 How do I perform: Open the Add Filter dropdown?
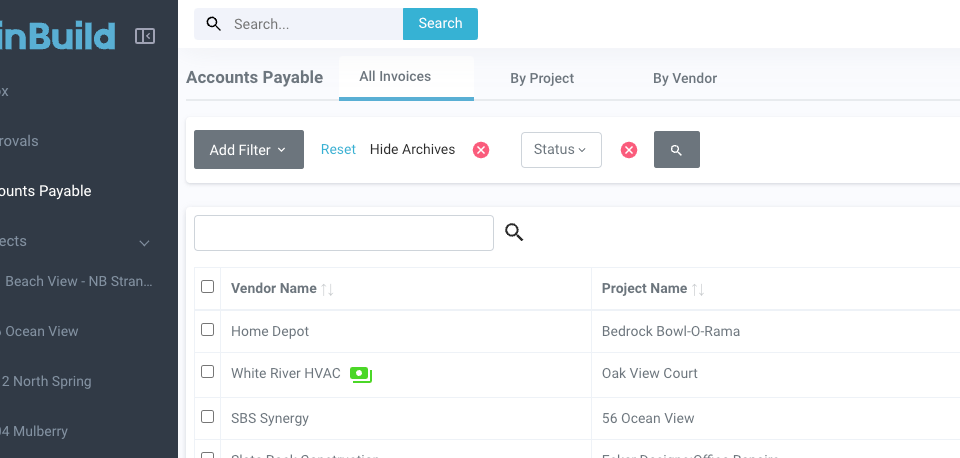[249, 150]
